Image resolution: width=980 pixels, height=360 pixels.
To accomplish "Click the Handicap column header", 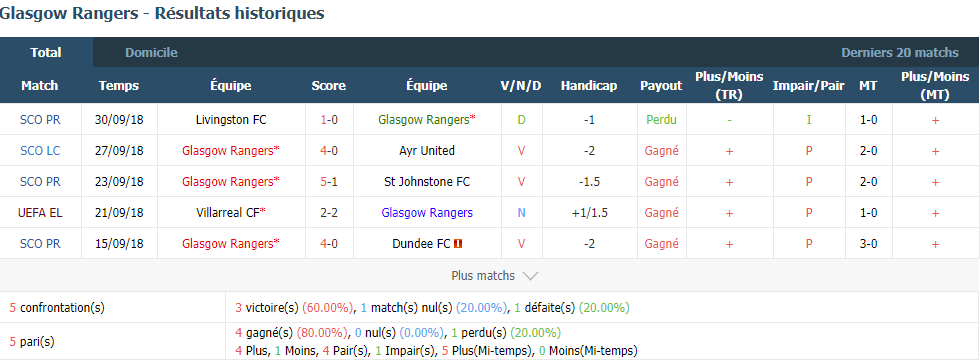I will coord(589,86).
